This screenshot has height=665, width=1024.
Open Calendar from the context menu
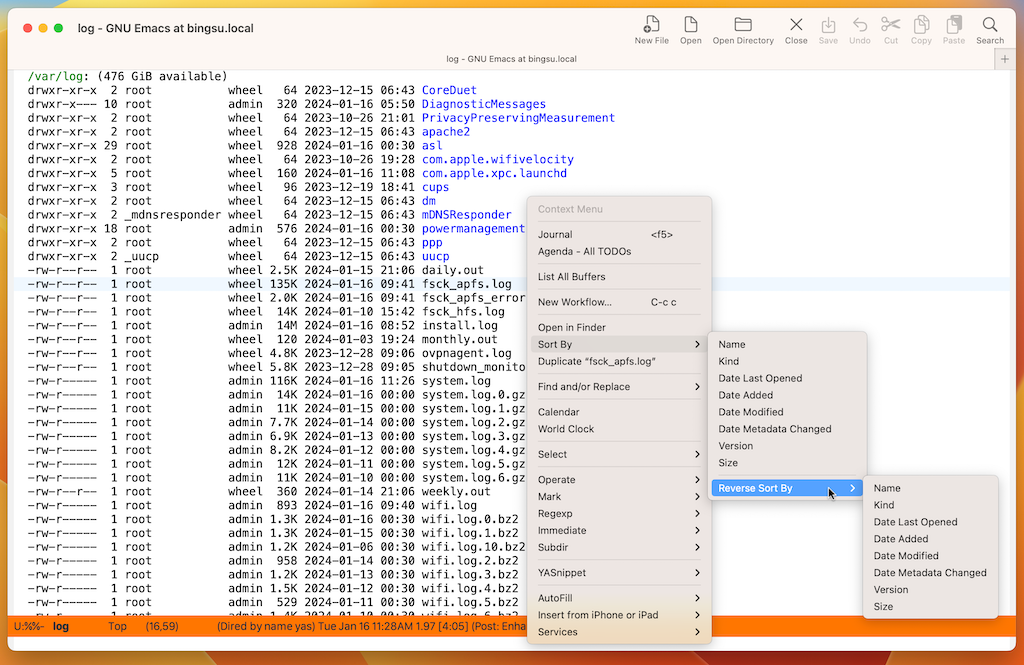click(x=618, y=412)
